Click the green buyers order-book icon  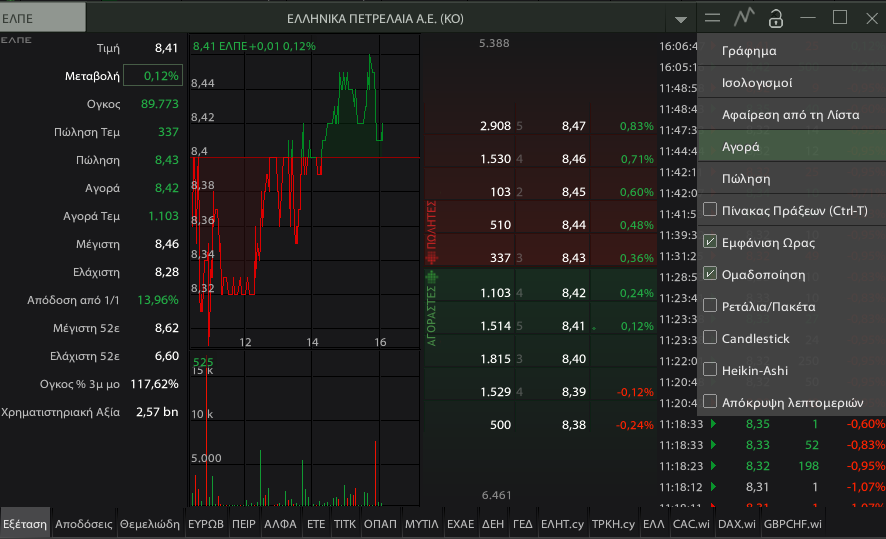(432, 277)
